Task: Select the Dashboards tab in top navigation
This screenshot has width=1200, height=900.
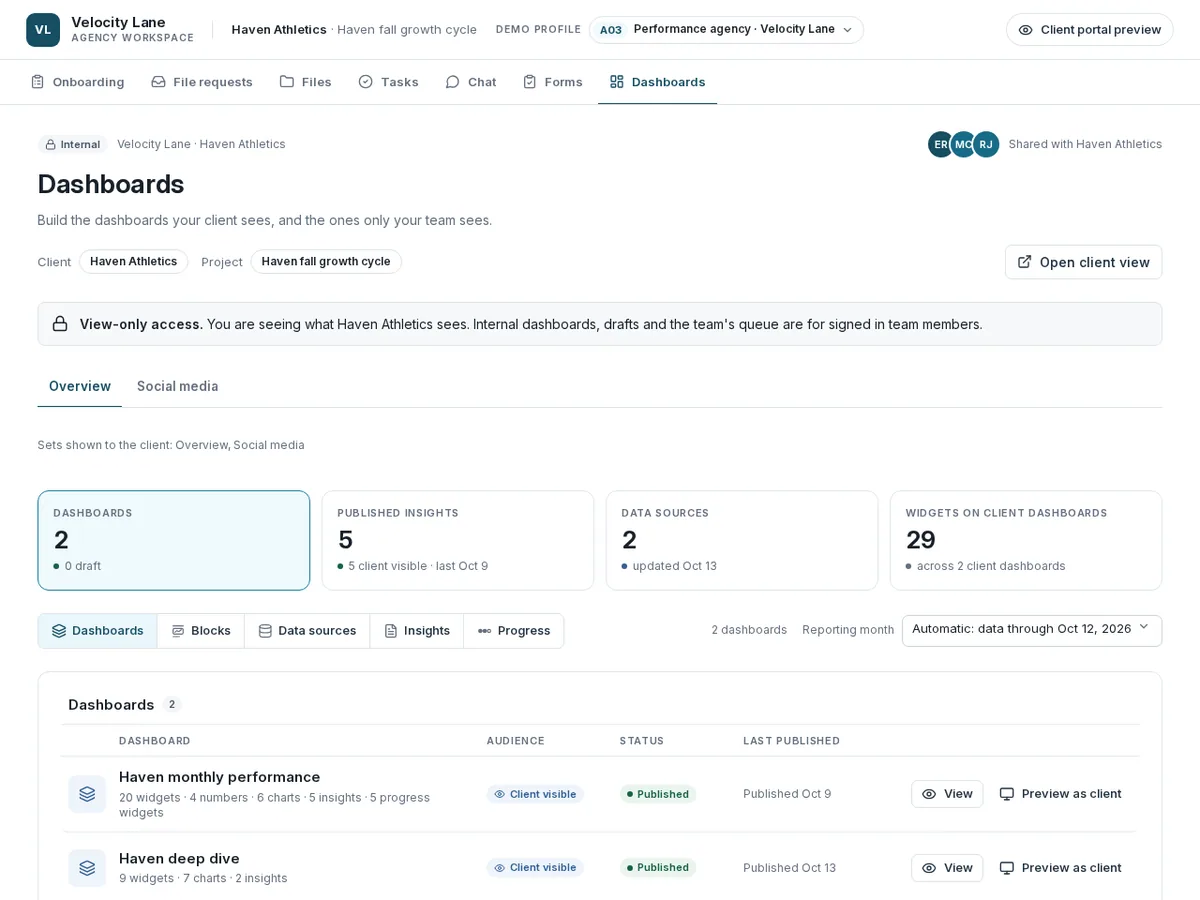Action: pyautogui.click(x=657, y=82)
